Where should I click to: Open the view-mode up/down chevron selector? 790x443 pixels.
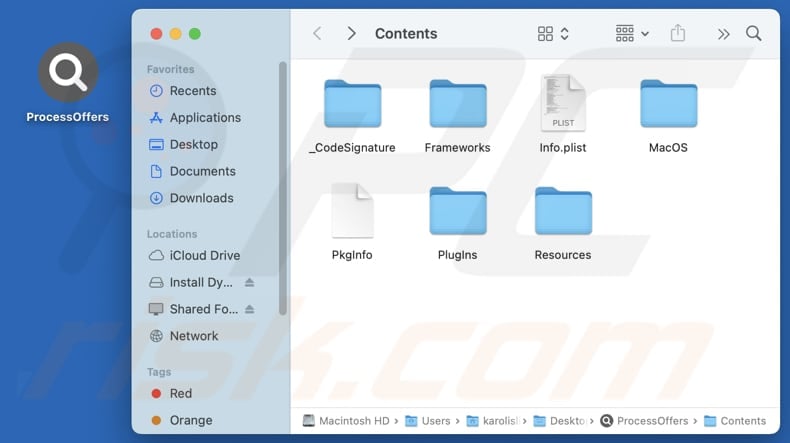pos(565,34)
